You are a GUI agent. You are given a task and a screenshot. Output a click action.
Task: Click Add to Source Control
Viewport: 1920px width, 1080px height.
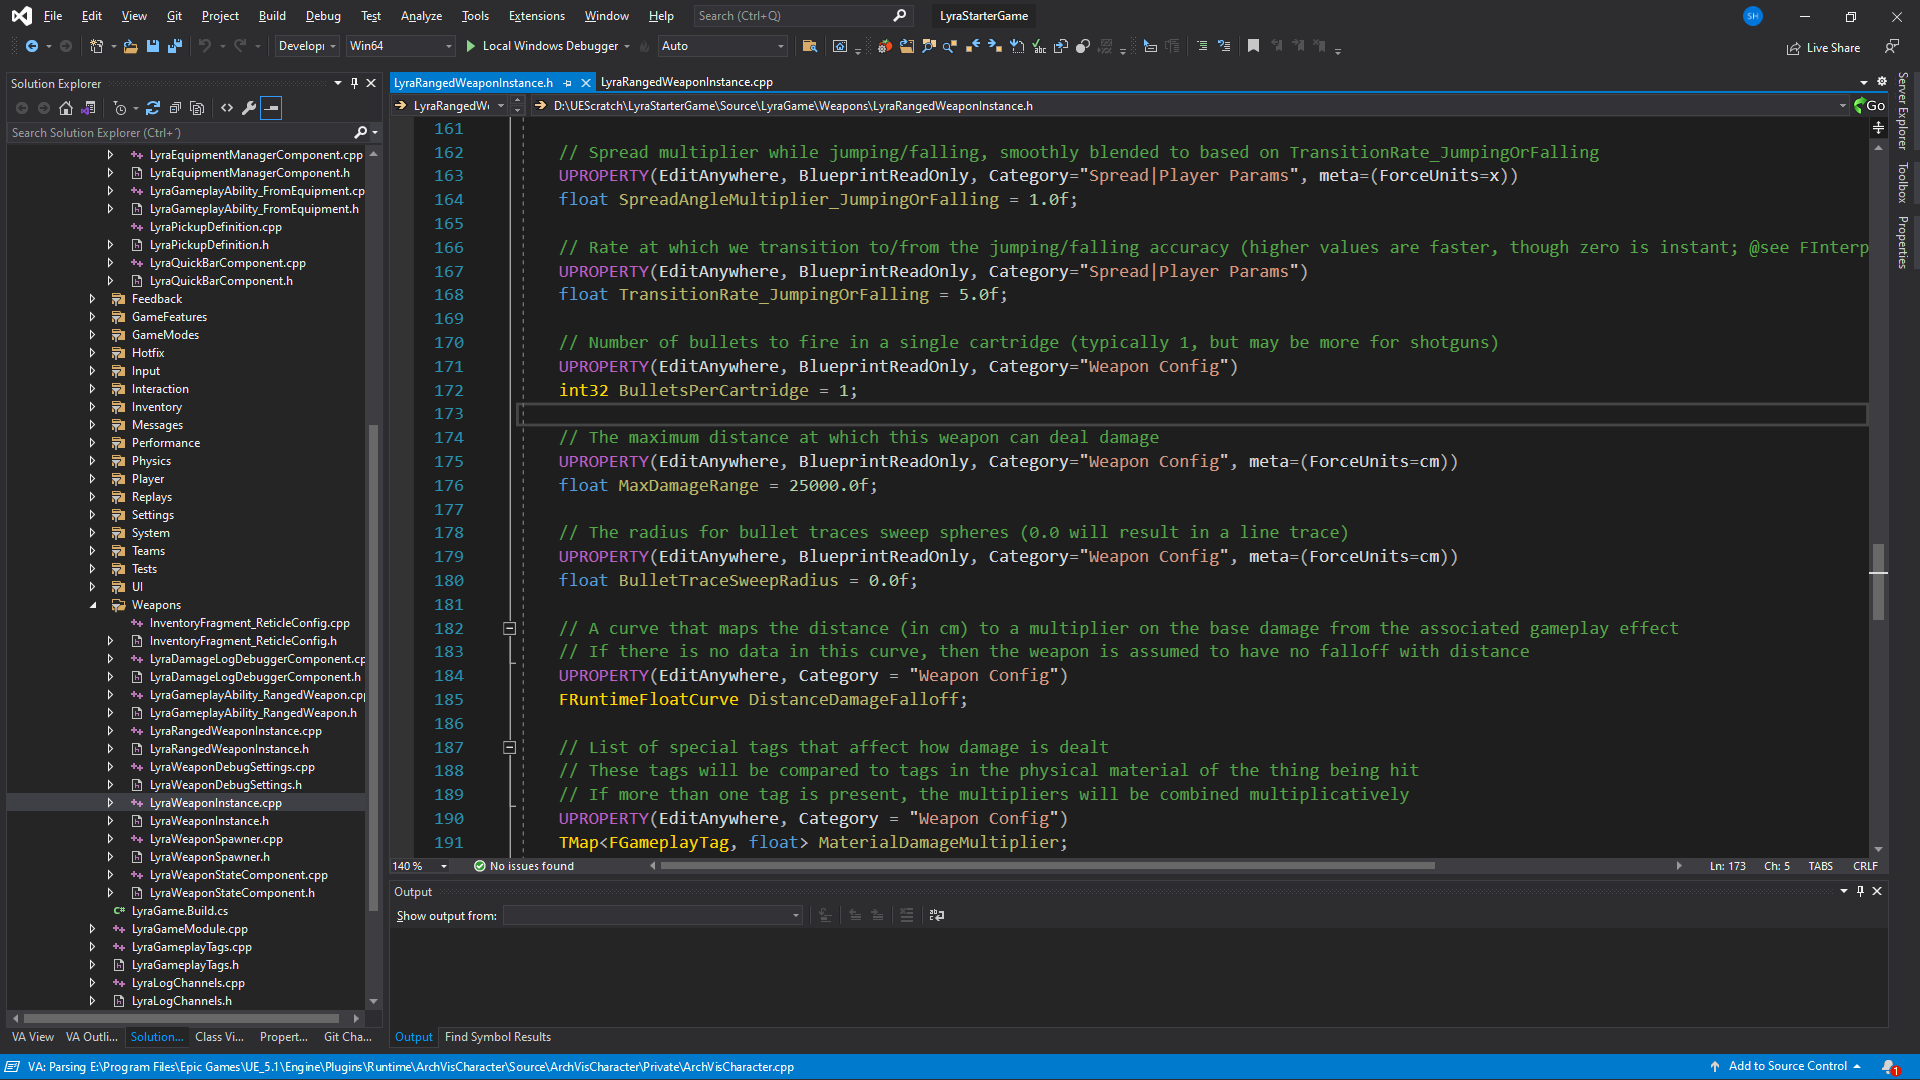click(1787, 1066)
